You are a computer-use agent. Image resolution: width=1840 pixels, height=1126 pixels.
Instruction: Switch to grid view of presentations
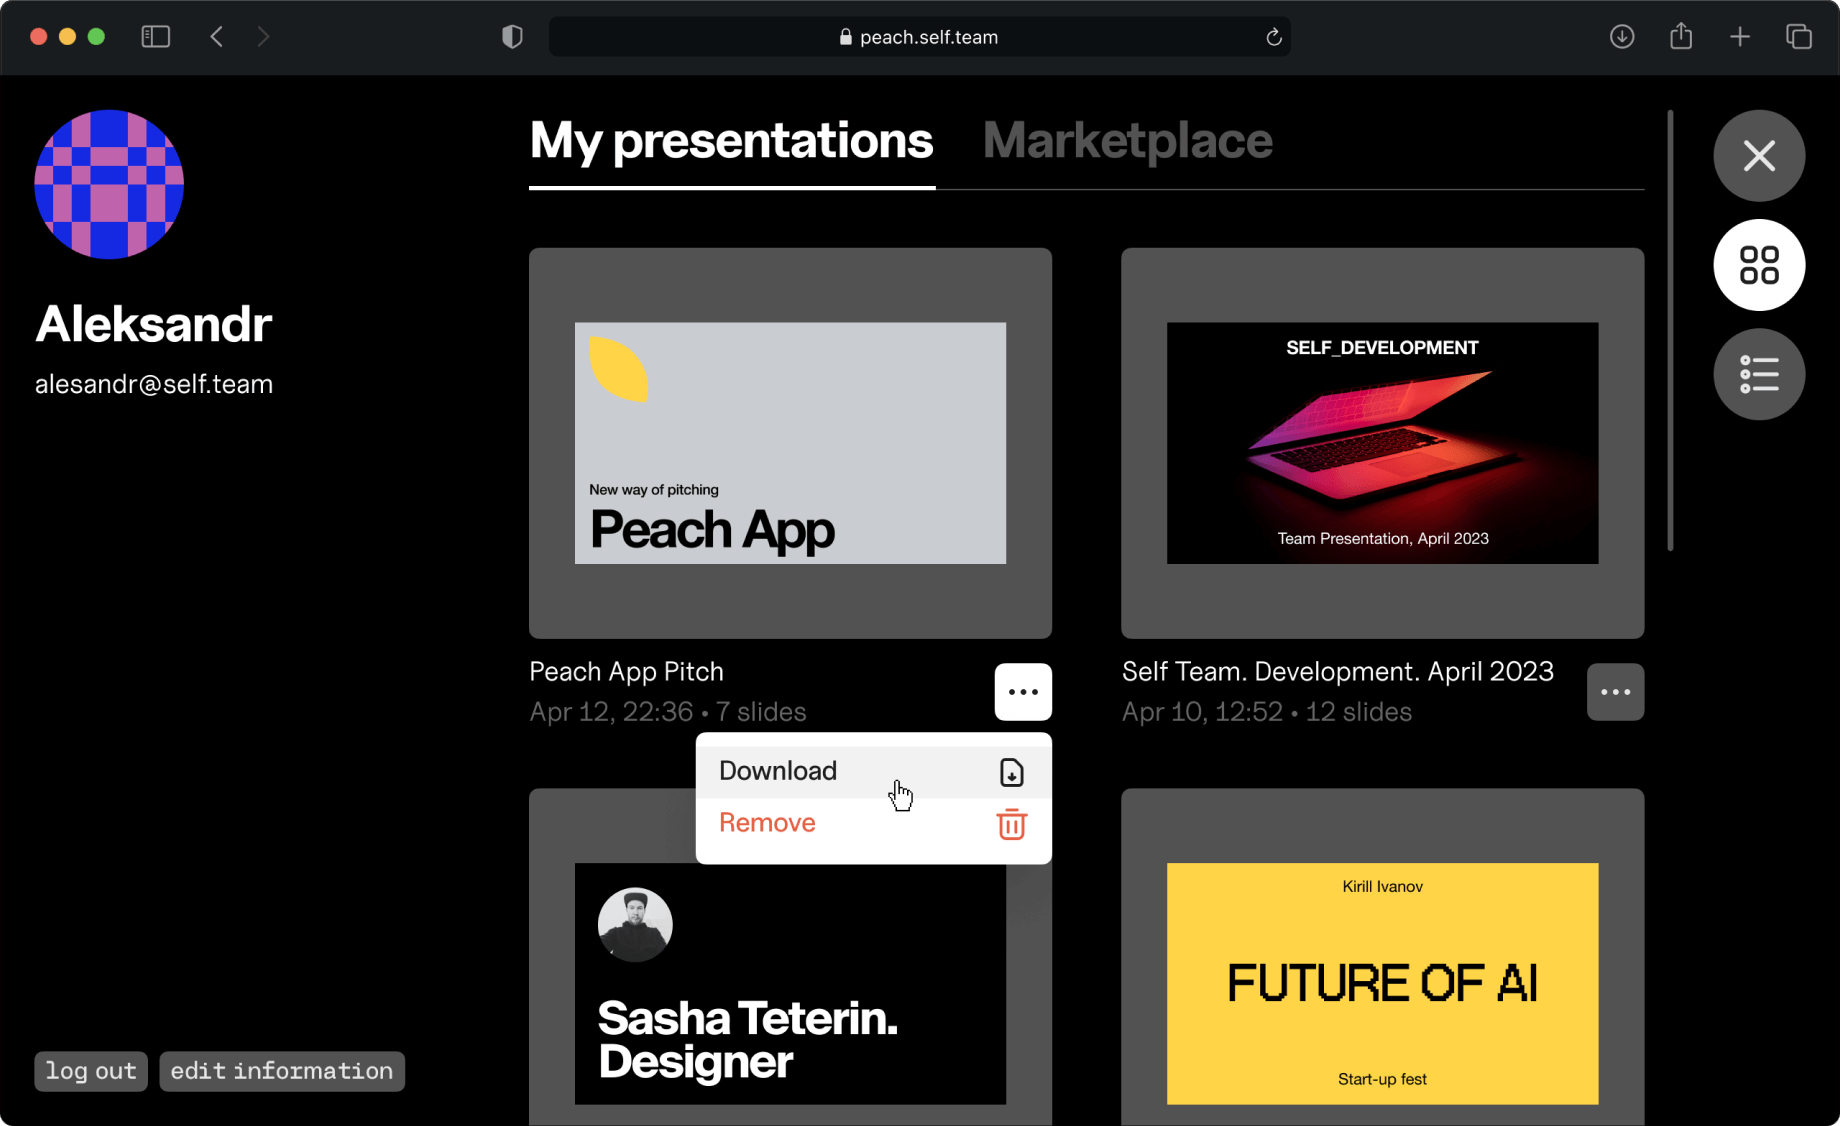[x=1759, y=265]
